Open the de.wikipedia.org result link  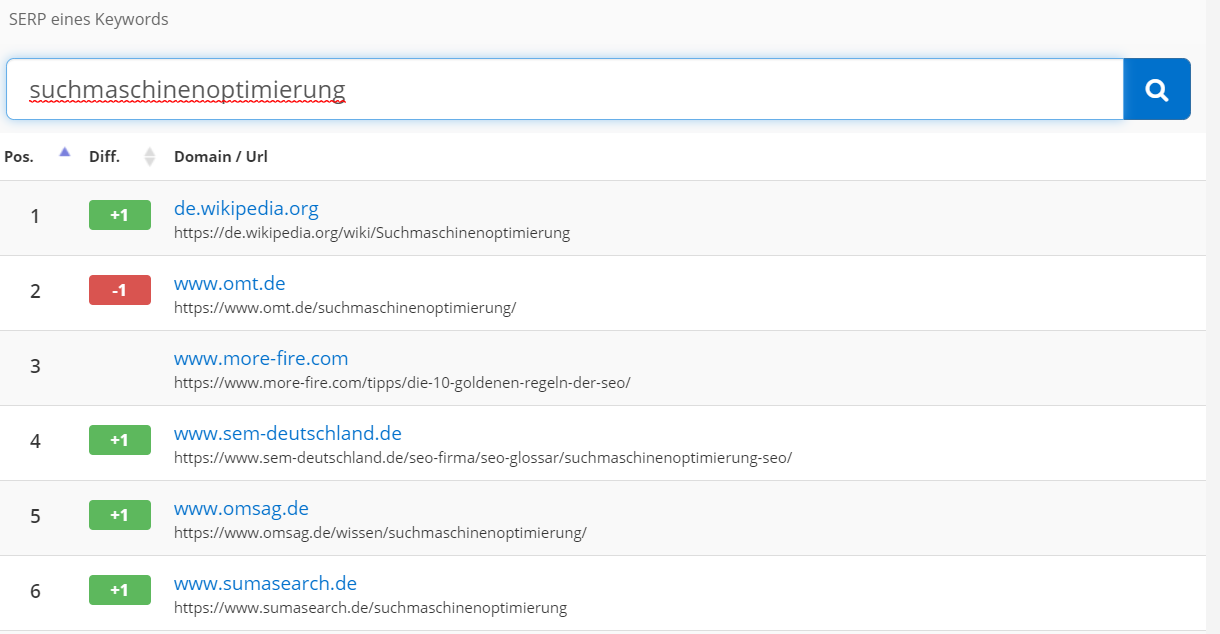pyautogui.click(x=246, y=208)
